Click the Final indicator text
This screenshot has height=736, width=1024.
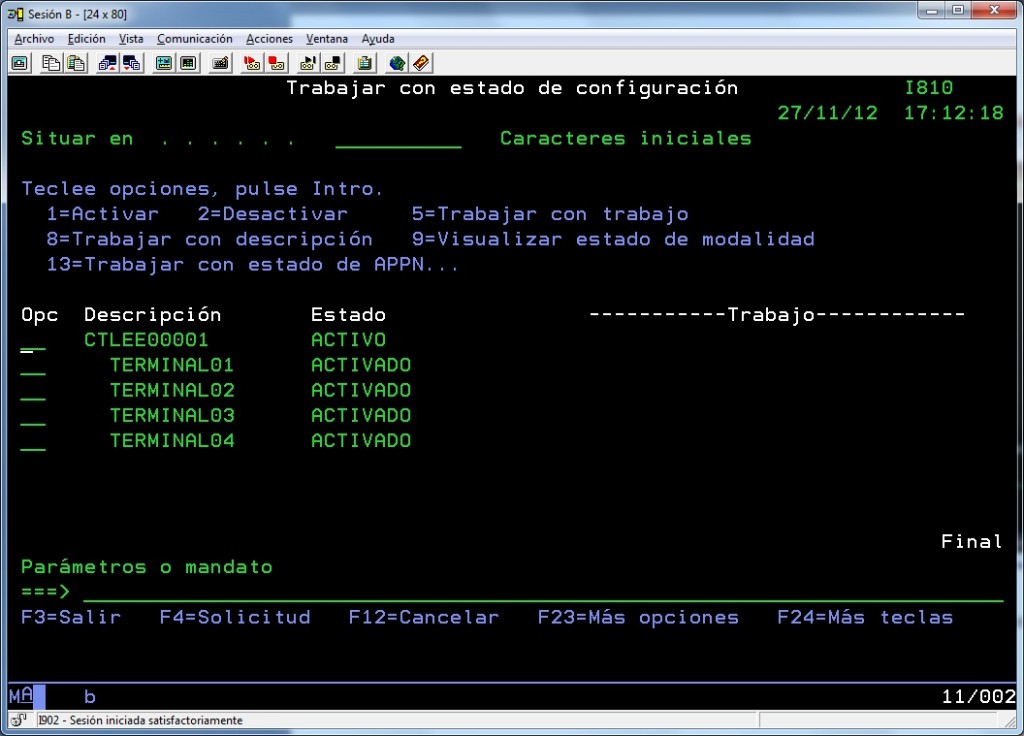click(972, 541)
